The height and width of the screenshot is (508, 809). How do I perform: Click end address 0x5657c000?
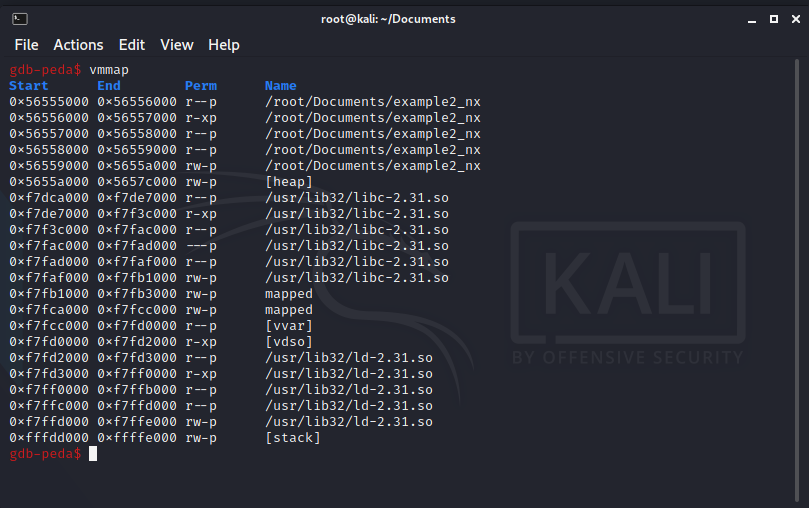pos(137,182)
